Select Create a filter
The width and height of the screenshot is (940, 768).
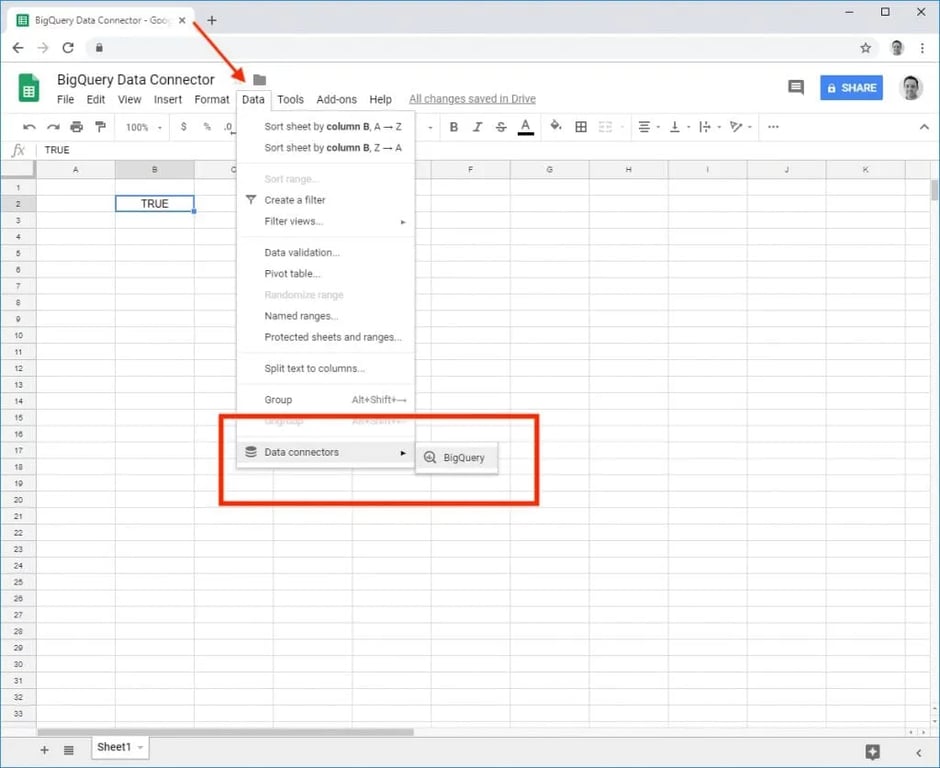(326, 200)
